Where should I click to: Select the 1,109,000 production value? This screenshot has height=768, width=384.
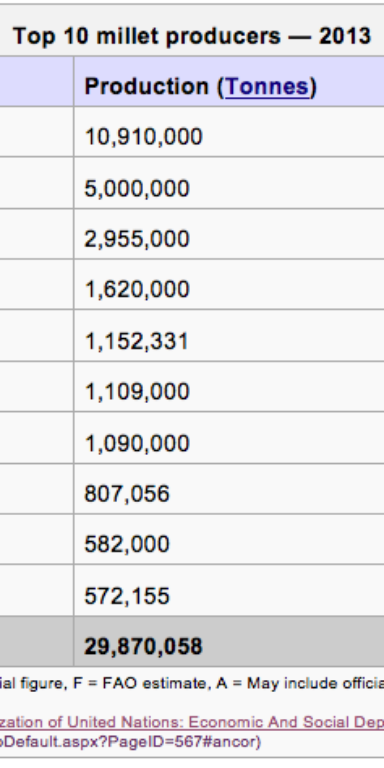[137, 391]
